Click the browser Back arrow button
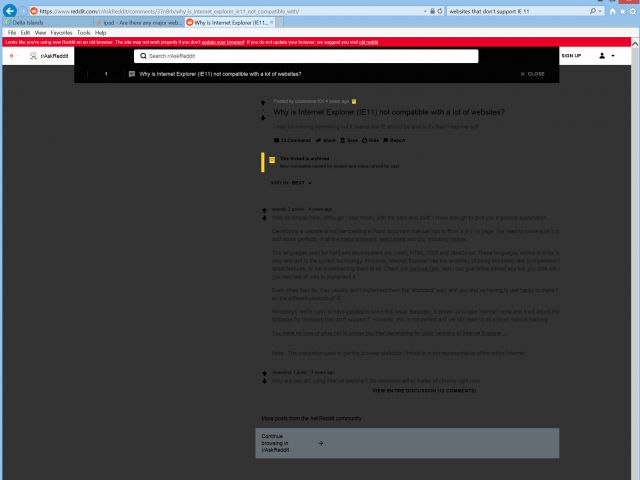The width and height of the screenshot is (640, 480). [x=10, y=11]
